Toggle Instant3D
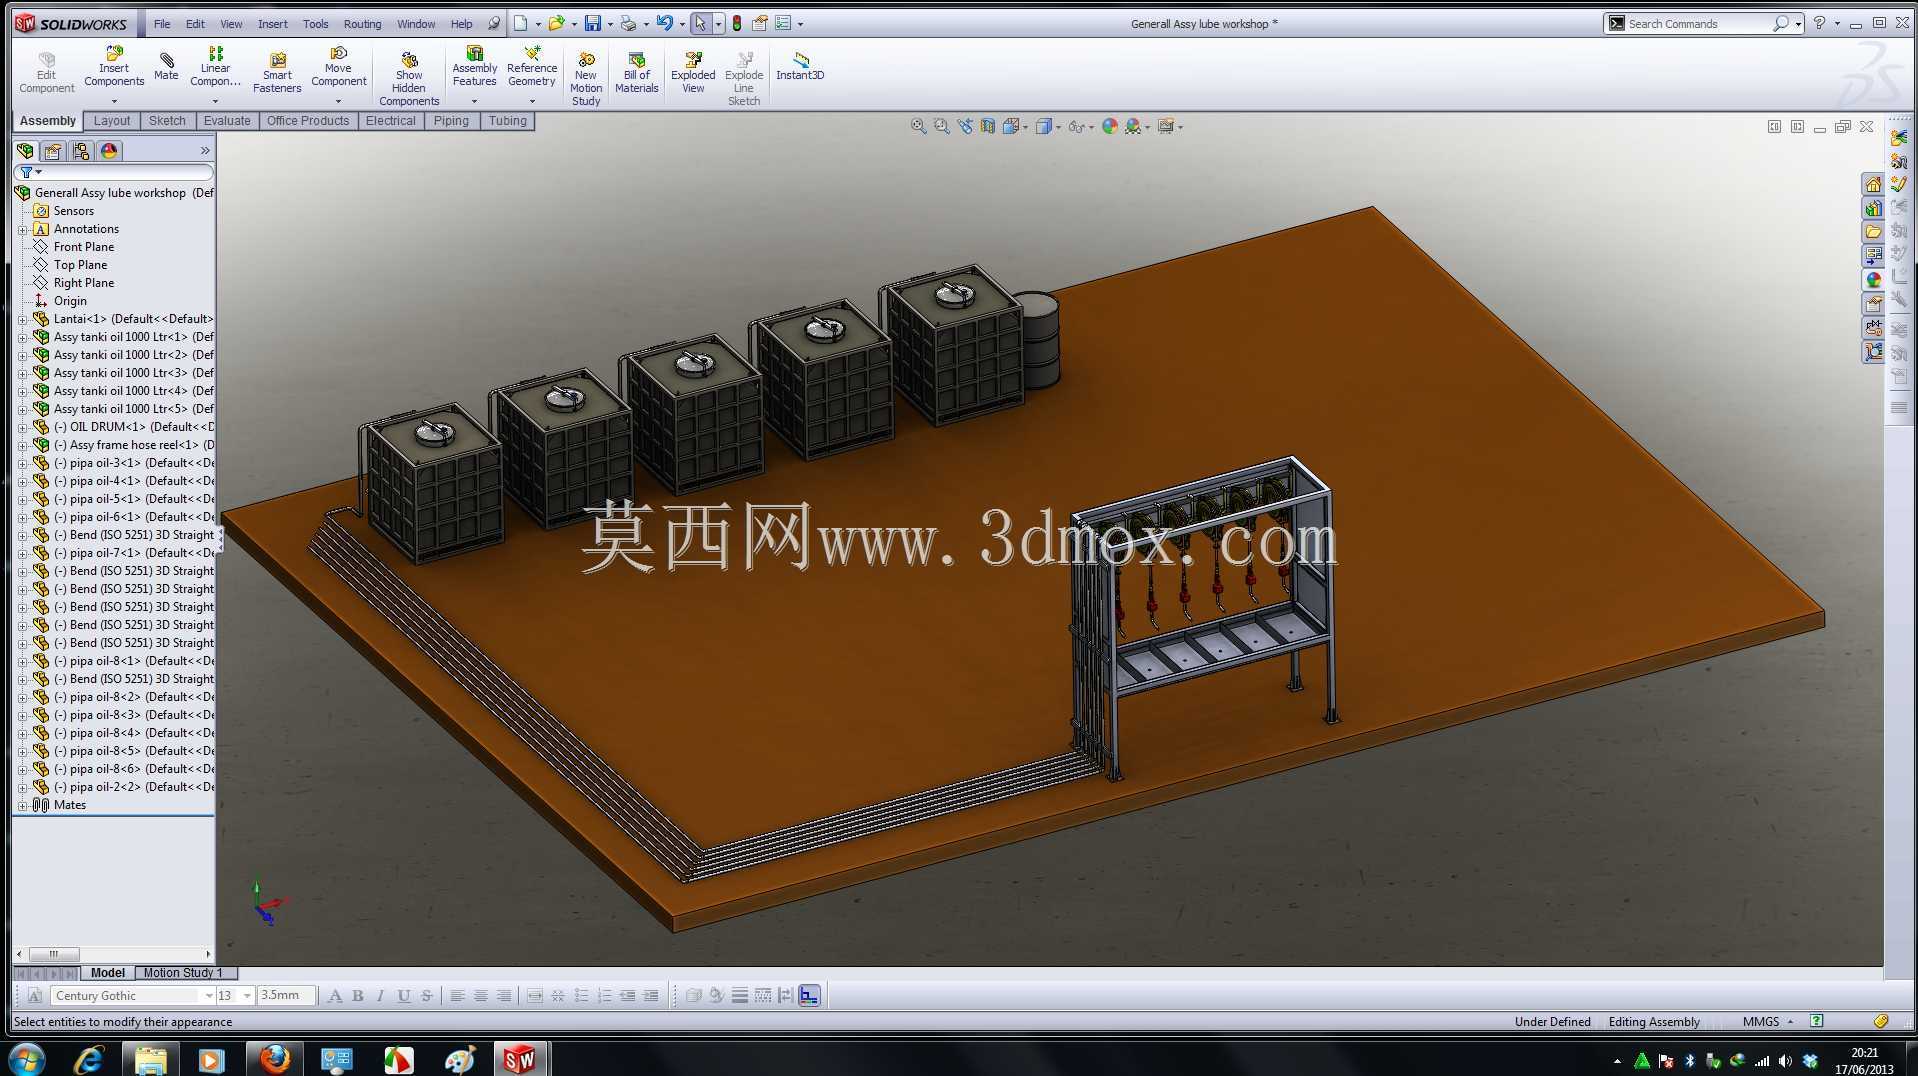This screenshot has height=1076, width=1918. pyautogui.click(x=800, y=67)
